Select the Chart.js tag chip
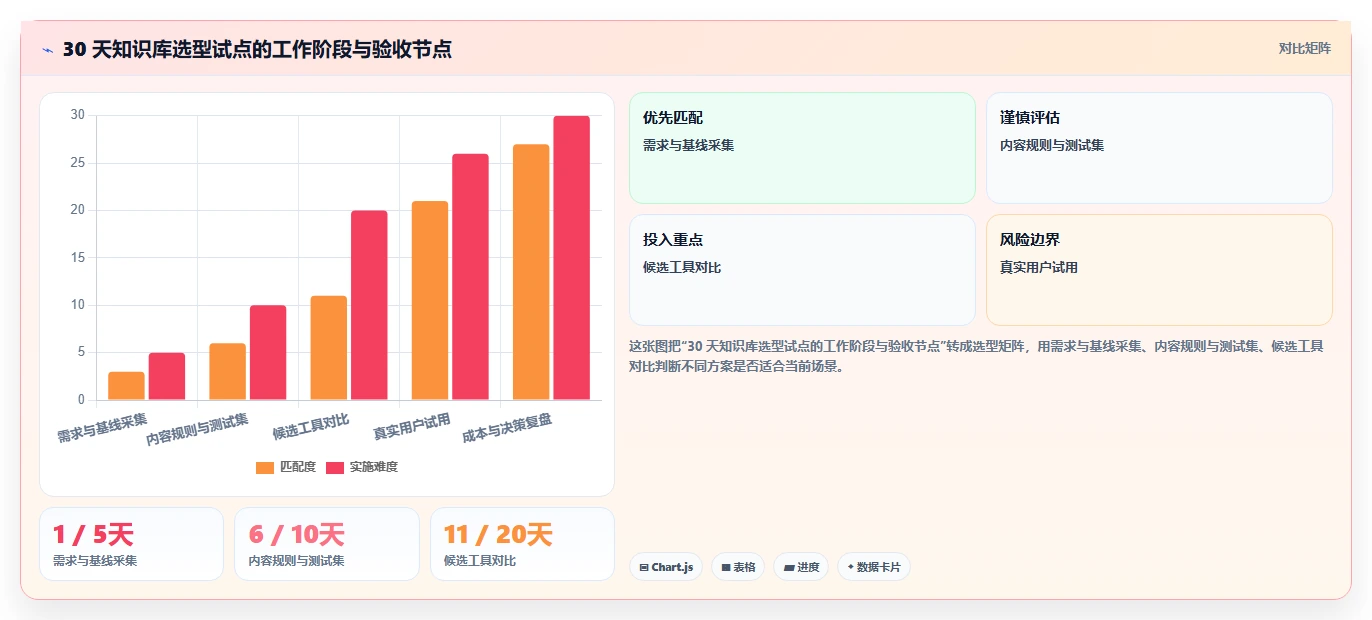1372x620 pixels. click(666, 567)
